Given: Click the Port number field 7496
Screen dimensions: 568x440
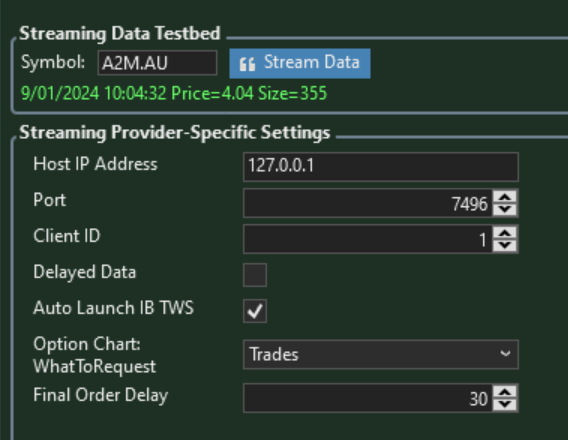Looking at the screenshot, I should pos(368,203).
